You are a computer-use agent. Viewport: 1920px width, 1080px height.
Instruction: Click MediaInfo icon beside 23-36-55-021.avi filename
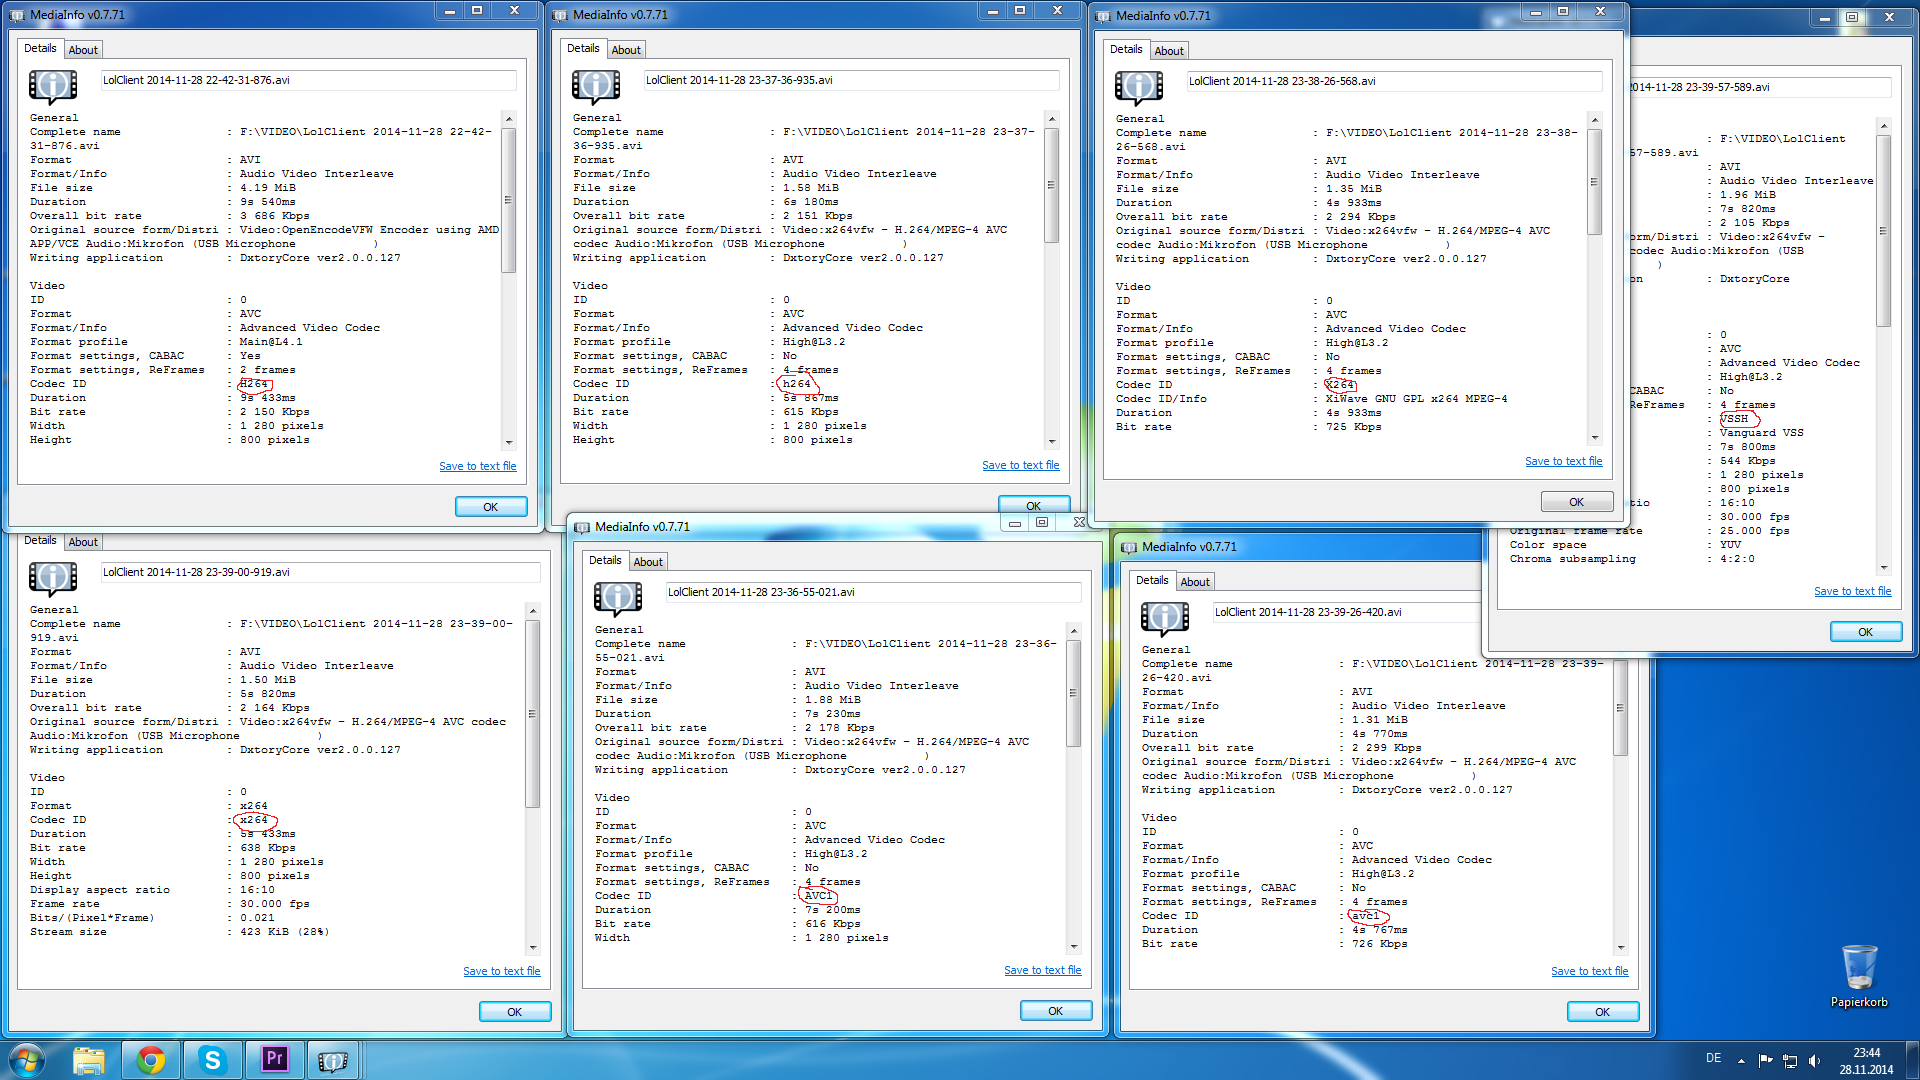point(618,598)
